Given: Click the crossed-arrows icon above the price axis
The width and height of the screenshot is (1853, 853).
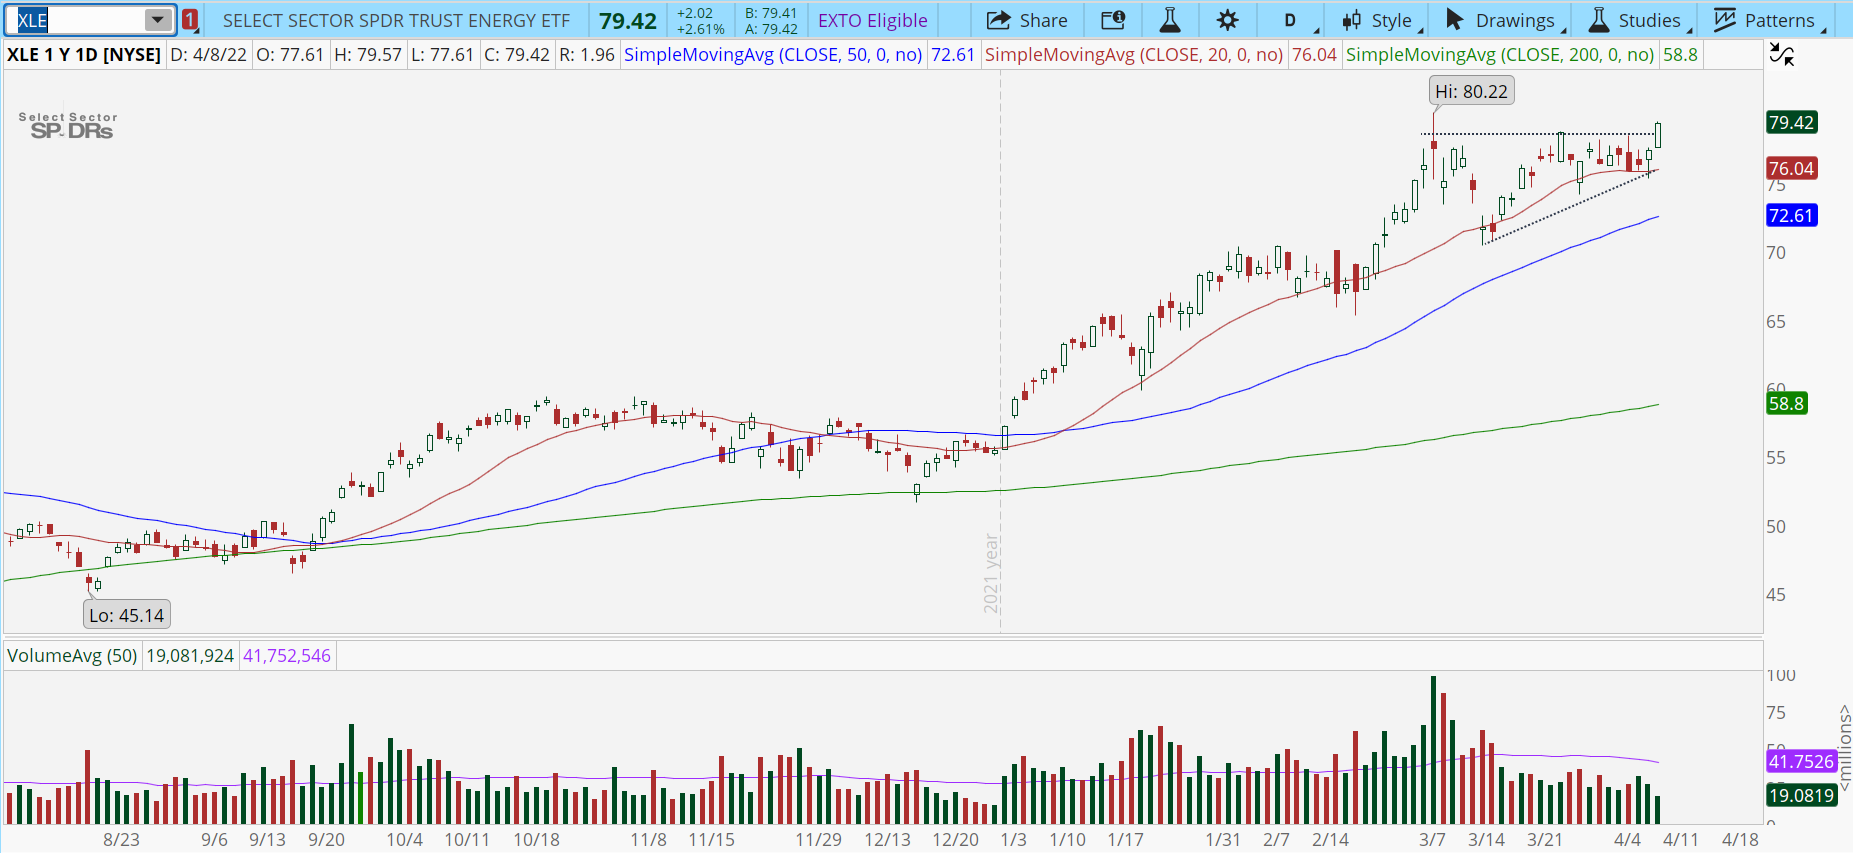Looking at the screenshot, I should tap(1782, 55).
